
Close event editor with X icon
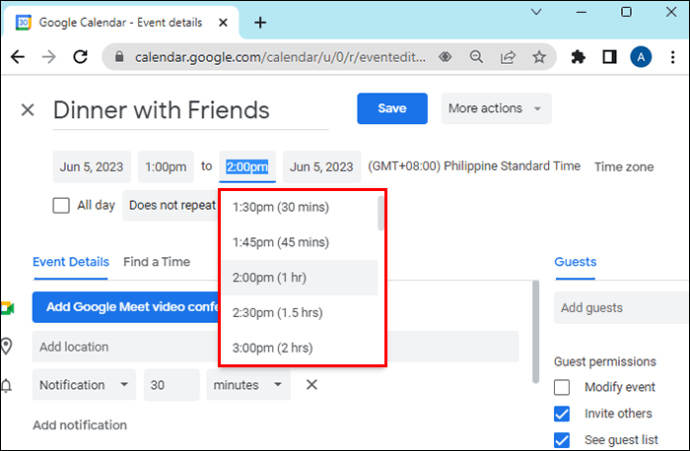(27, 110)
